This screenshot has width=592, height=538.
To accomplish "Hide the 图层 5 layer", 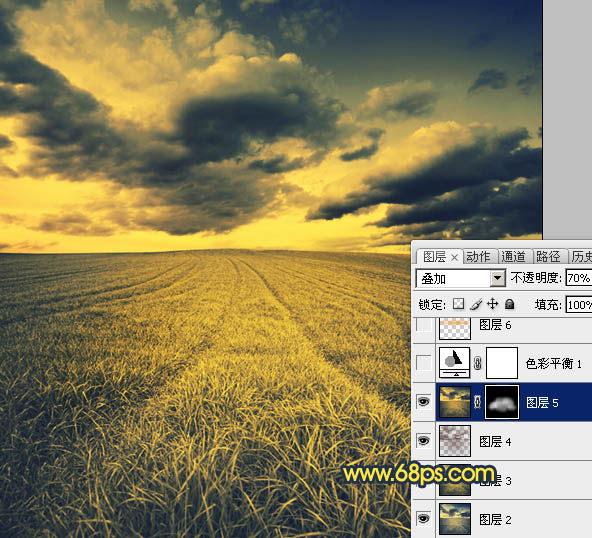I will 424,402.
